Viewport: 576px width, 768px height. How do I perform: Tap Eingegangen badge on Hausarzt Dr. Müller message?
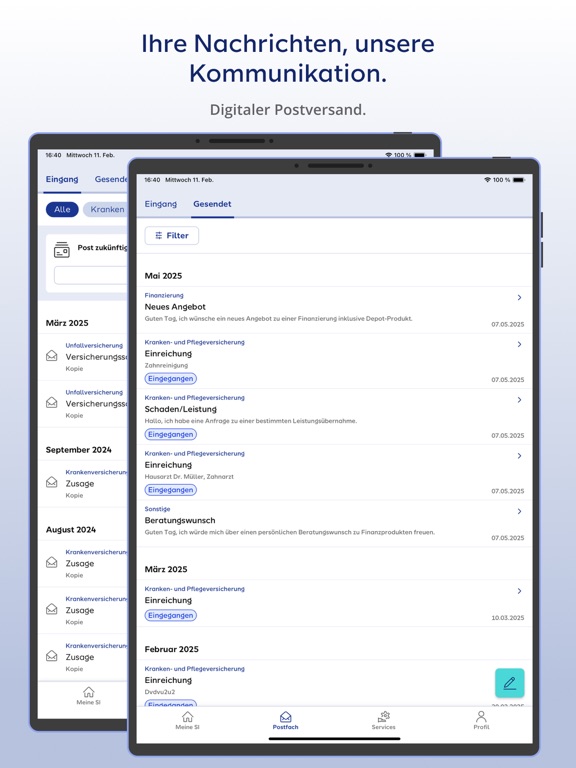click(170, 490)
